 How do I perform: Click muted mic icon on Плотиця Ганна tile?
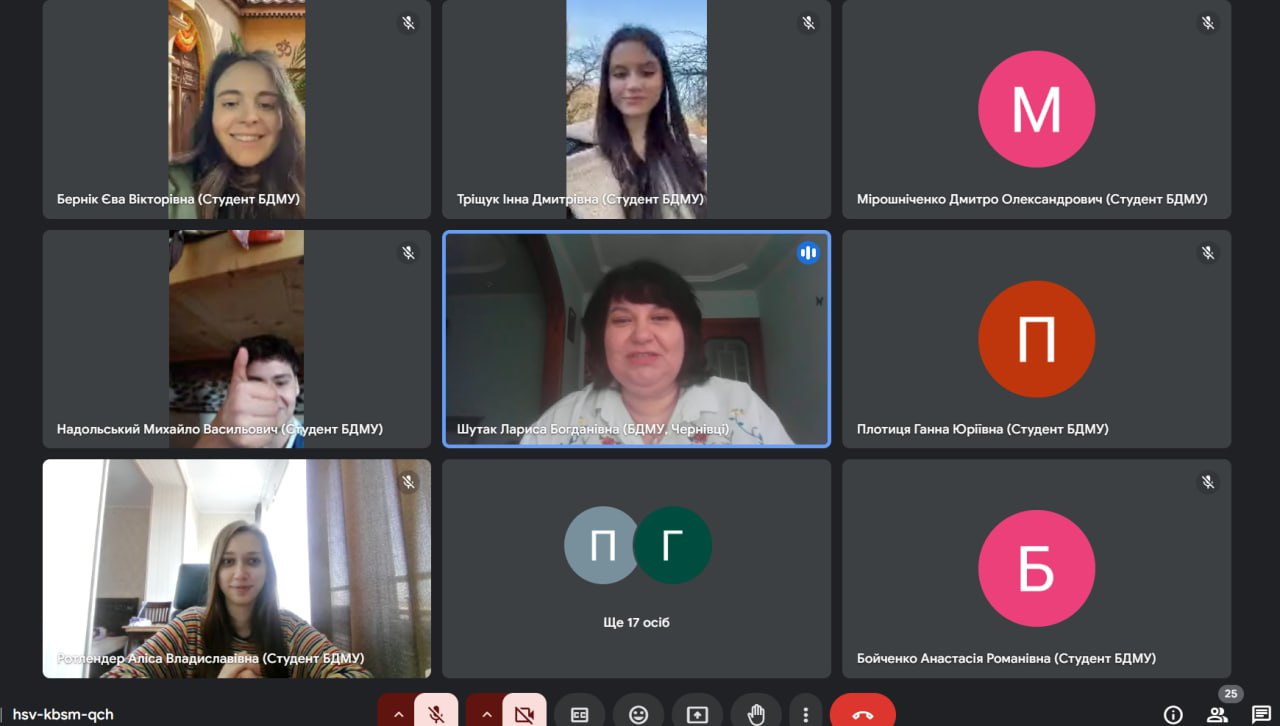1208,253
